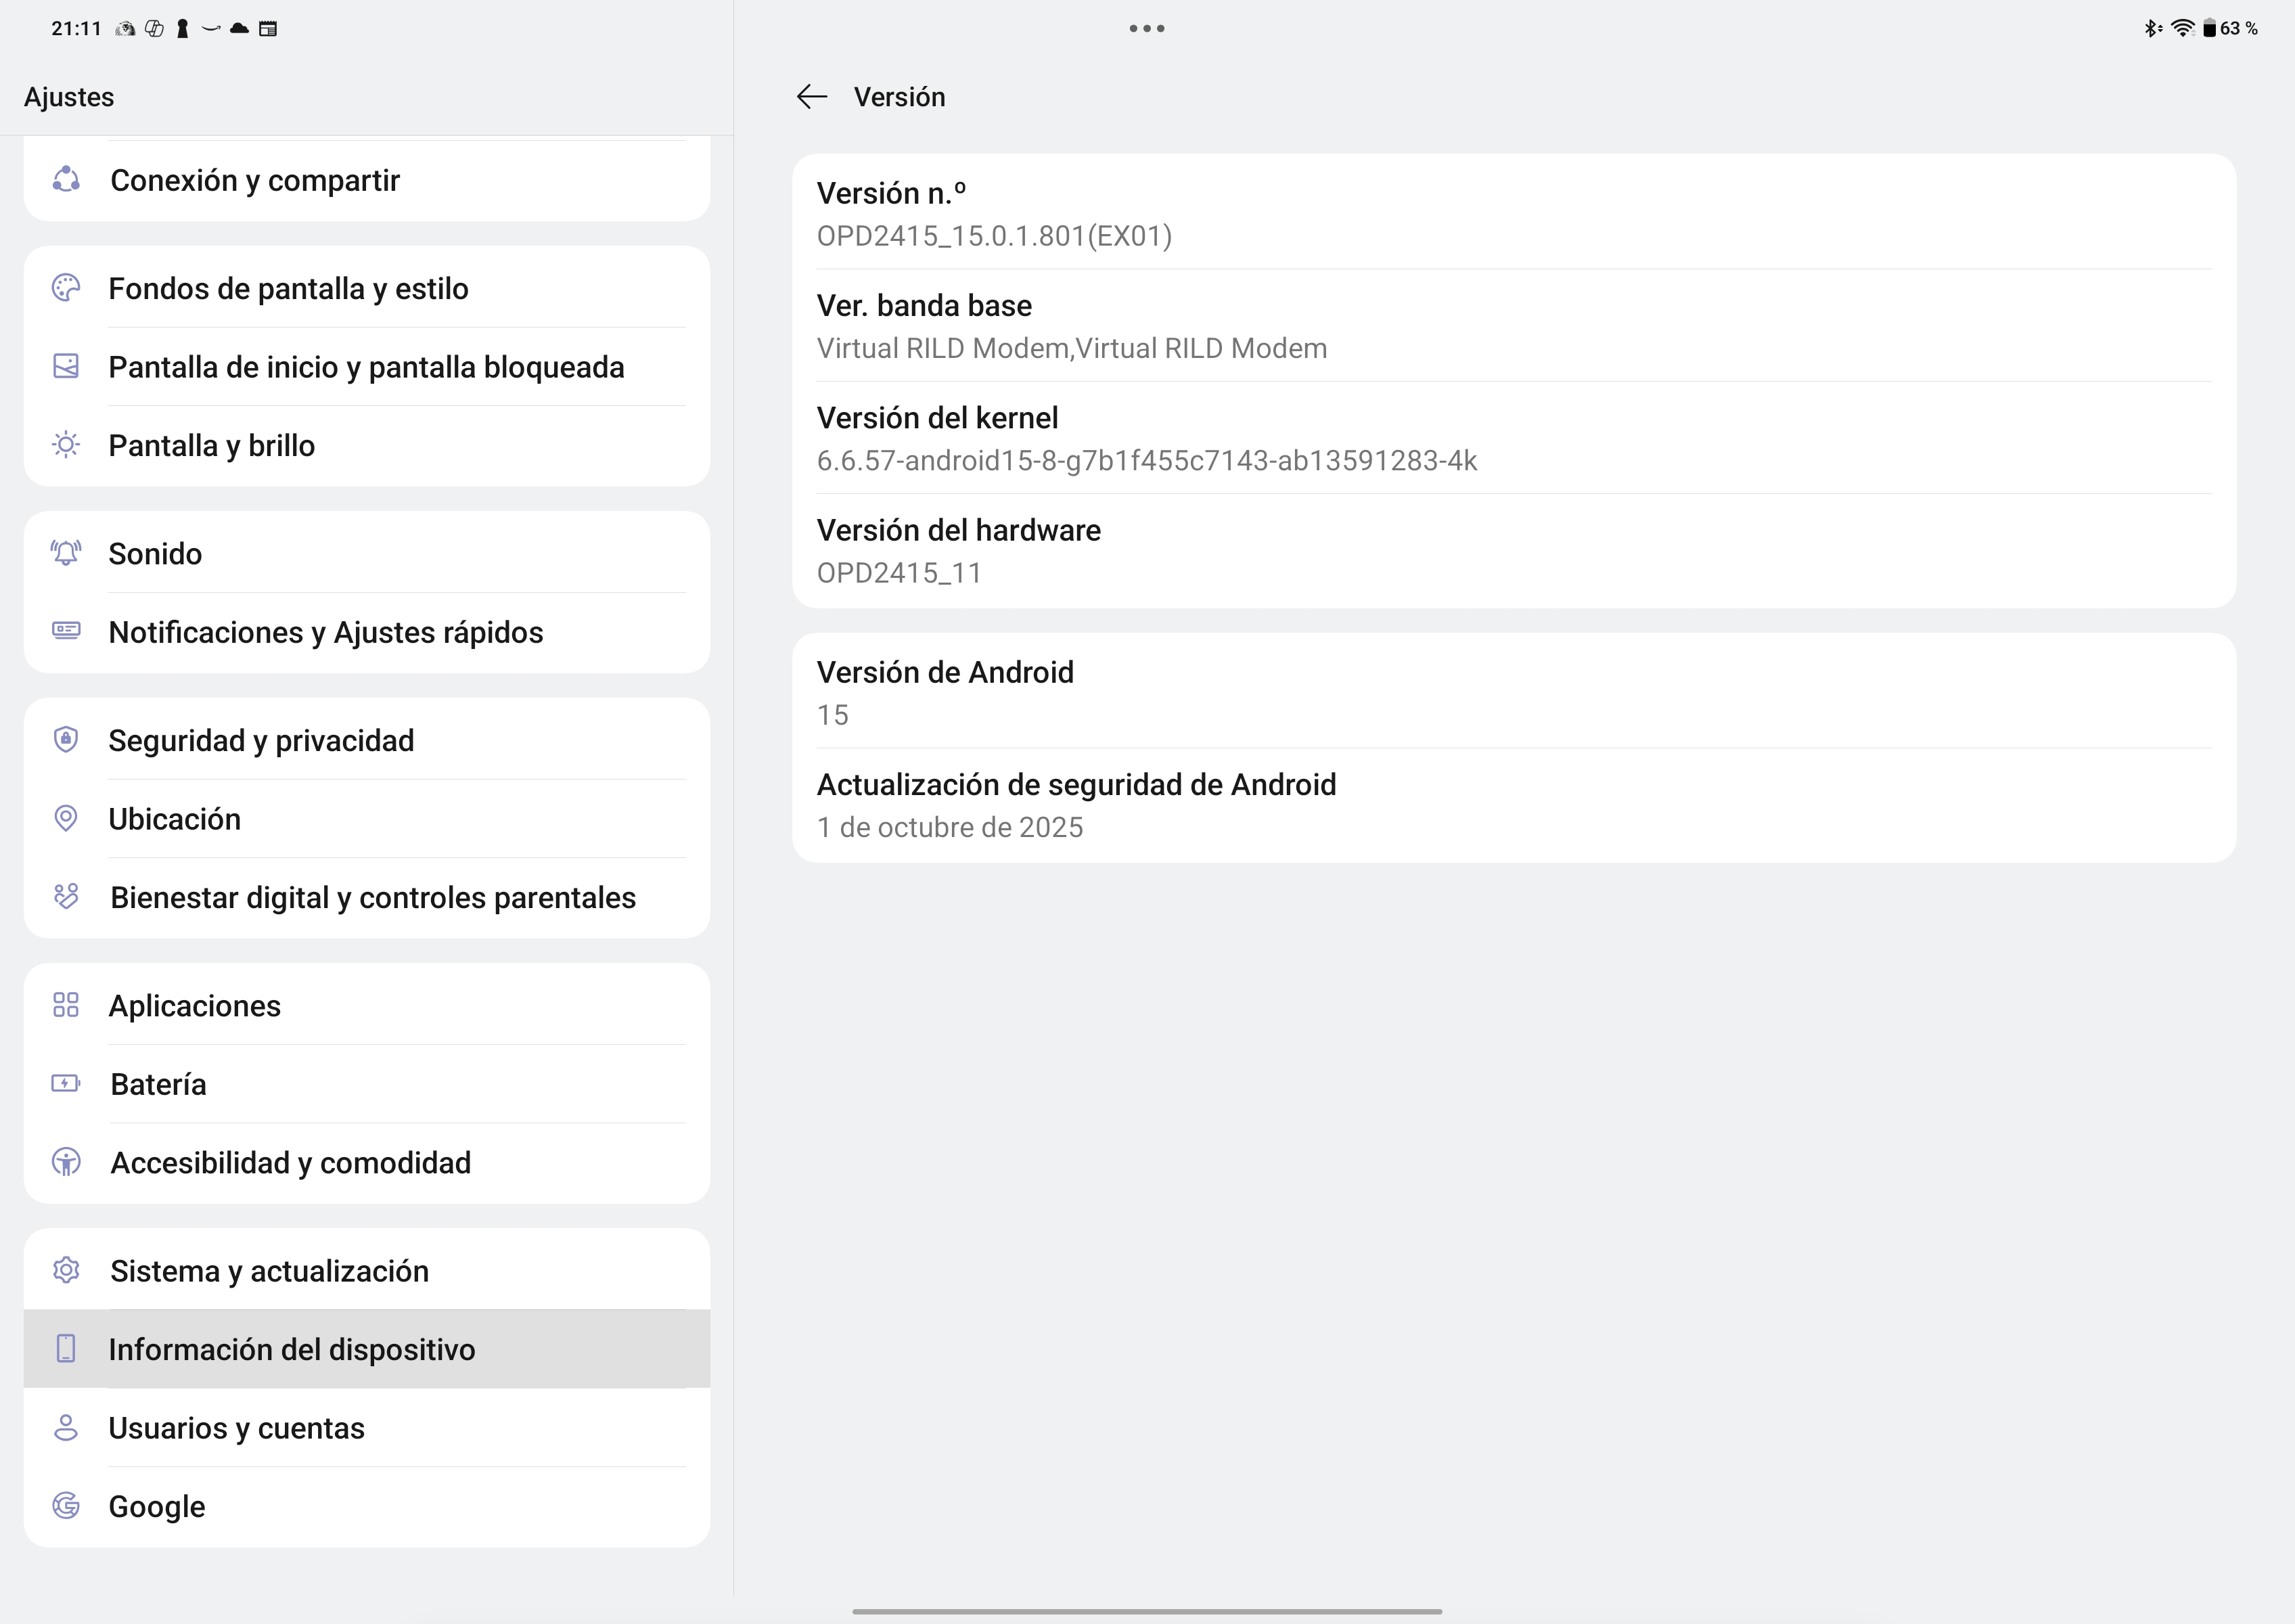Click the Wi-Fi status bar icon
The width and height of the screenshot is (2295, 1624).
tap(2184, 28)
